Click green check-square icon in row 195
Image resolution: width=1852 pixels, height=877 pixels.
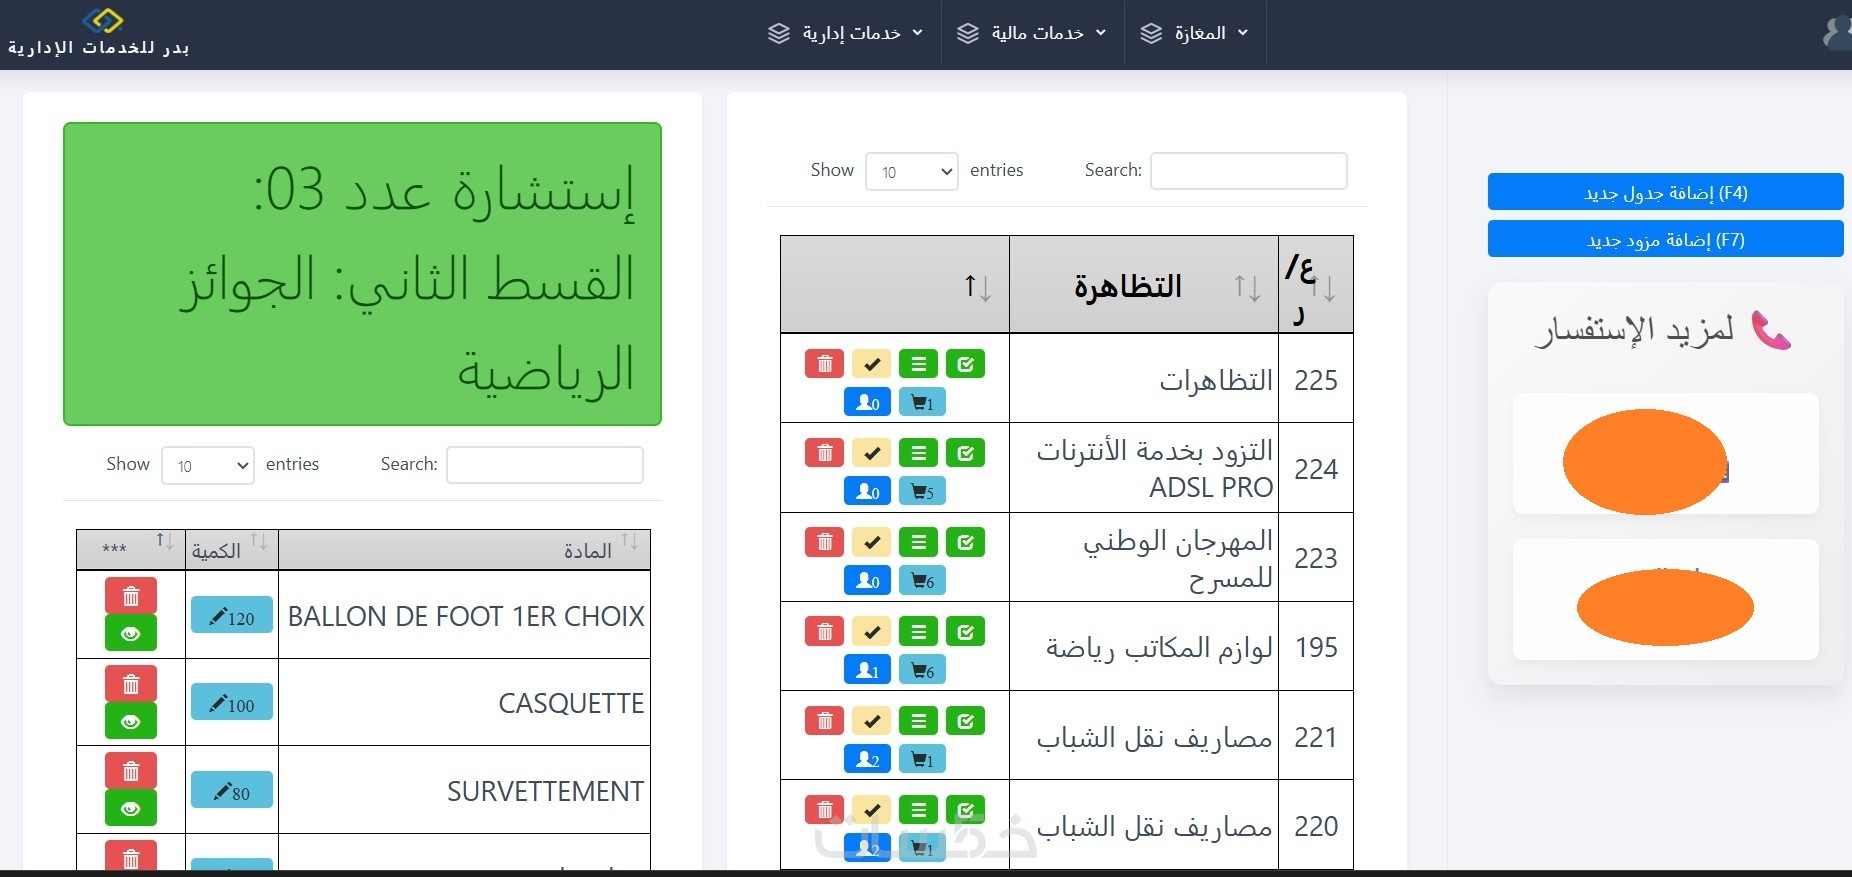[965, 631]
